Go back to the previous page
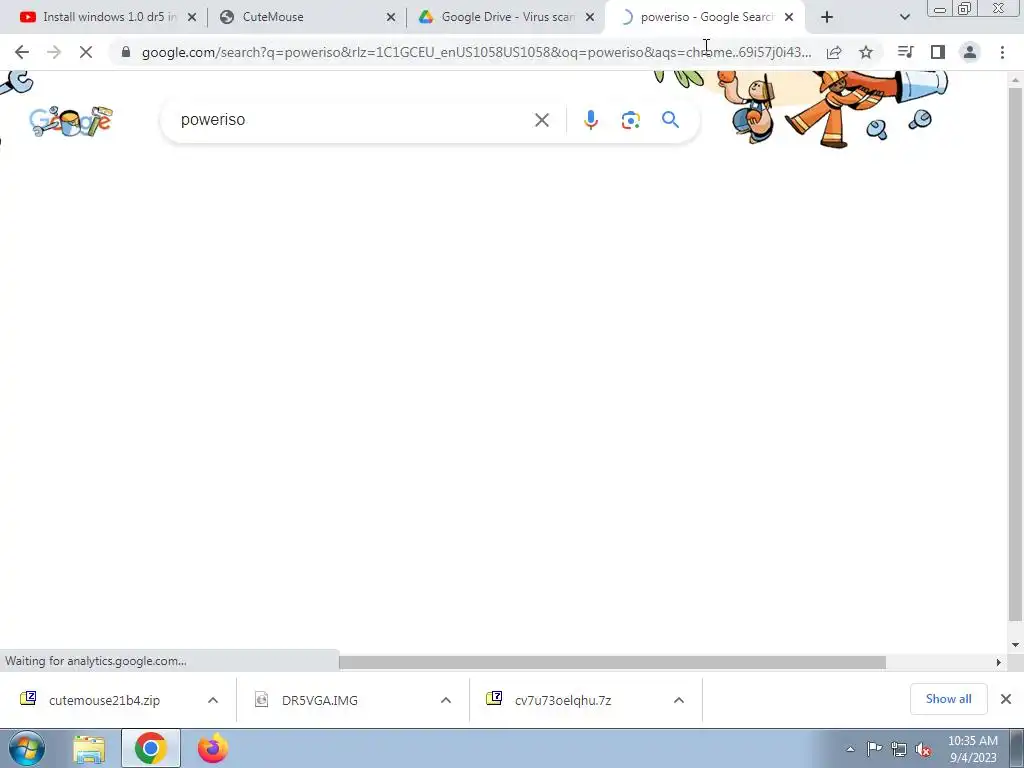Viewport: 1024px width, 768px height. tap(22, 52)
